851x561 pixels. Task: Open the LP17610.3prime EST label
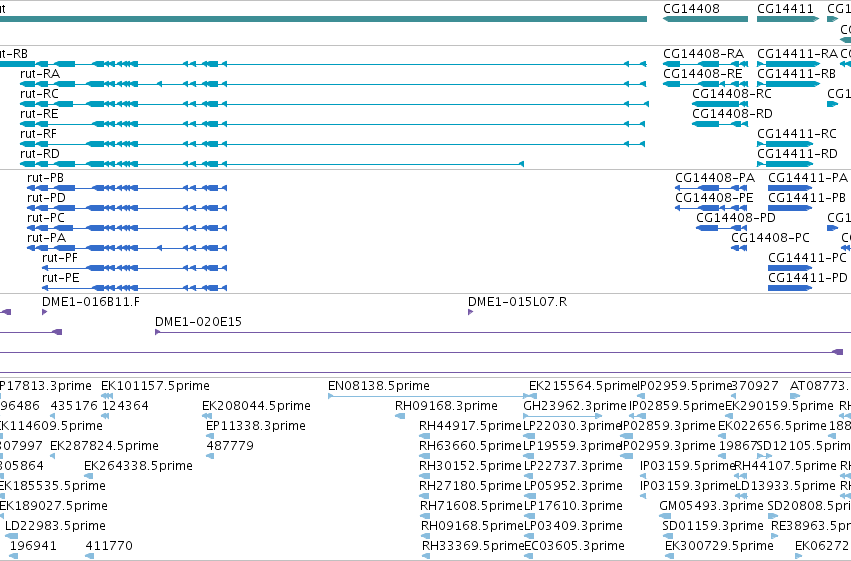(573, 507)
